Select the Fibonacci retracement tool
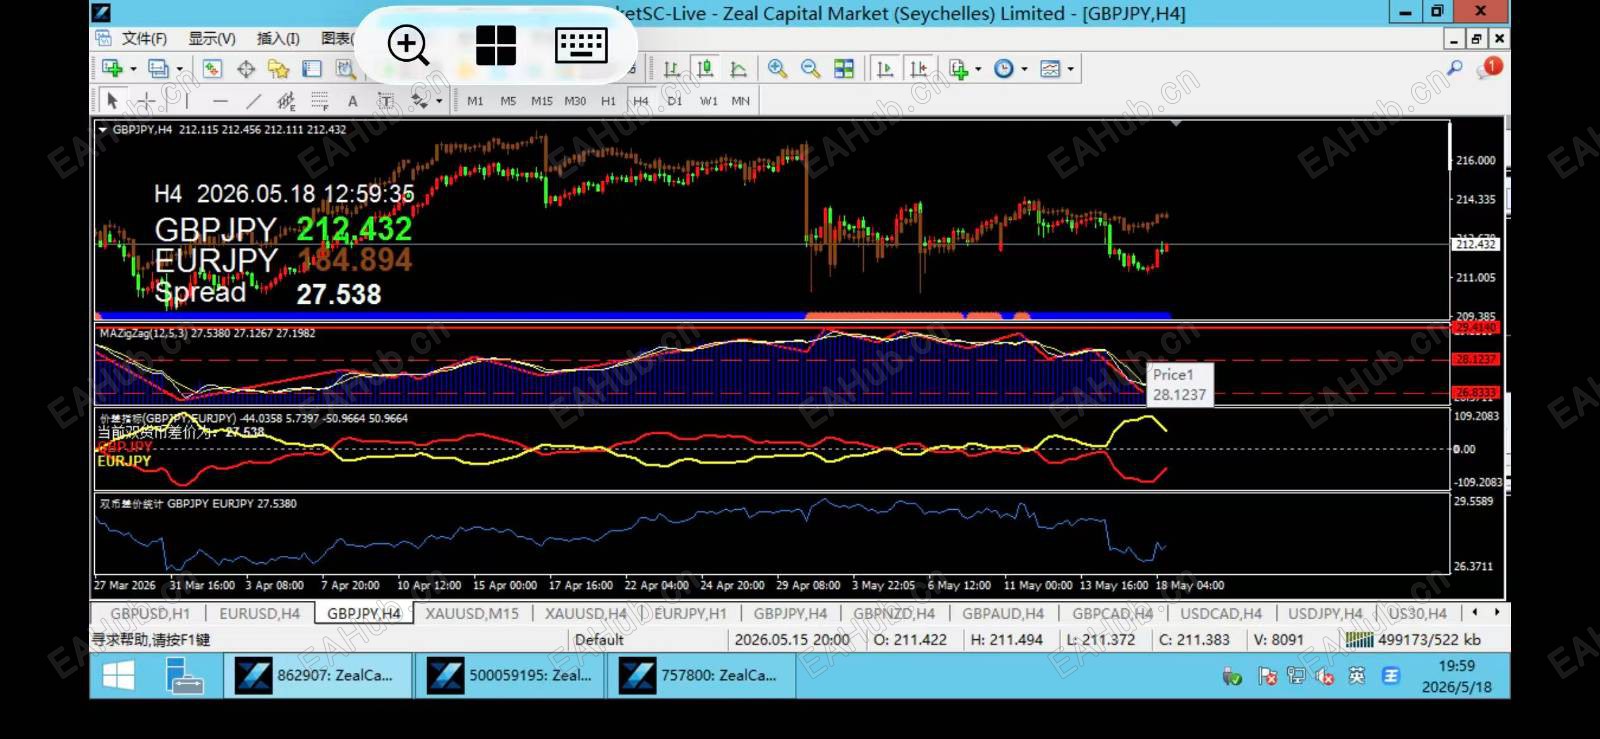Viewport: 1600px width, 739px height. pyautogui.click(x=319, y=100)
